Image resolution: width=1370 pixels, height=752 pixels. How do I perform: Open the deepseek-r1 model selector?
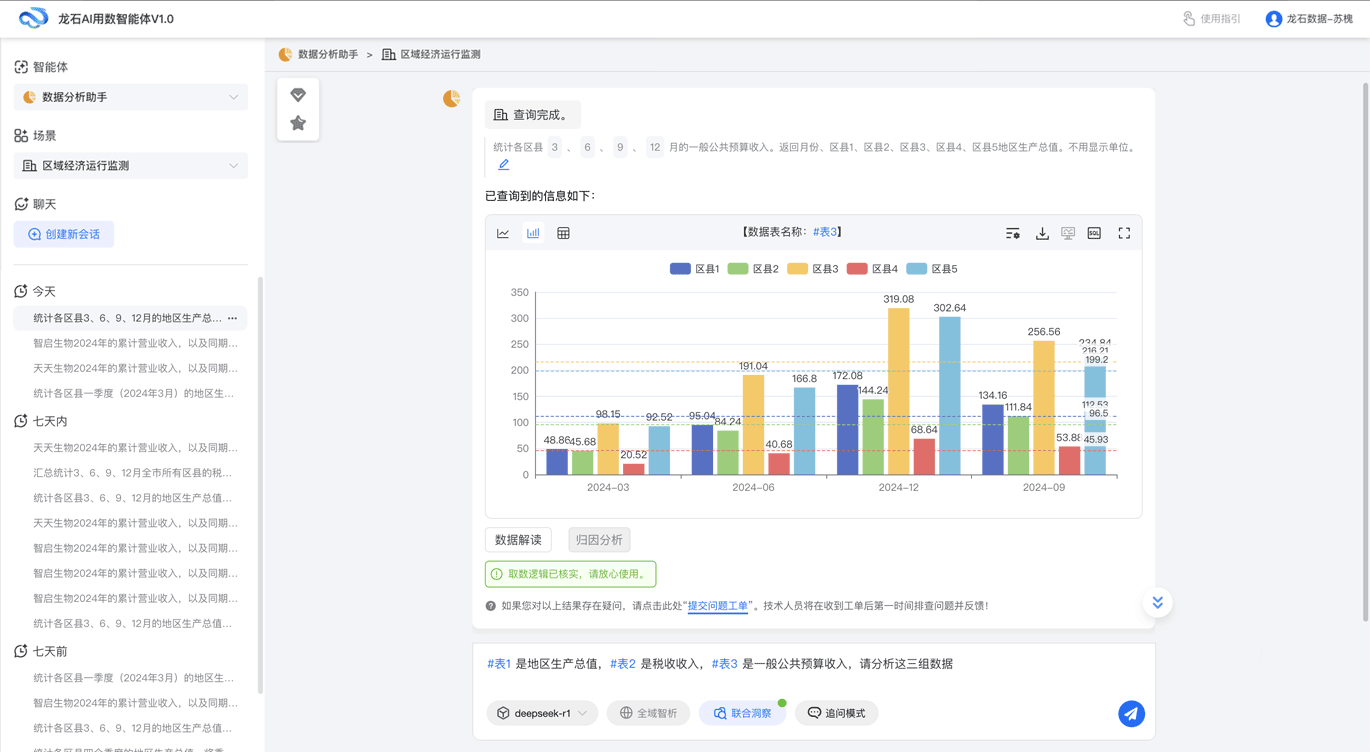click(x=542, y=713)
